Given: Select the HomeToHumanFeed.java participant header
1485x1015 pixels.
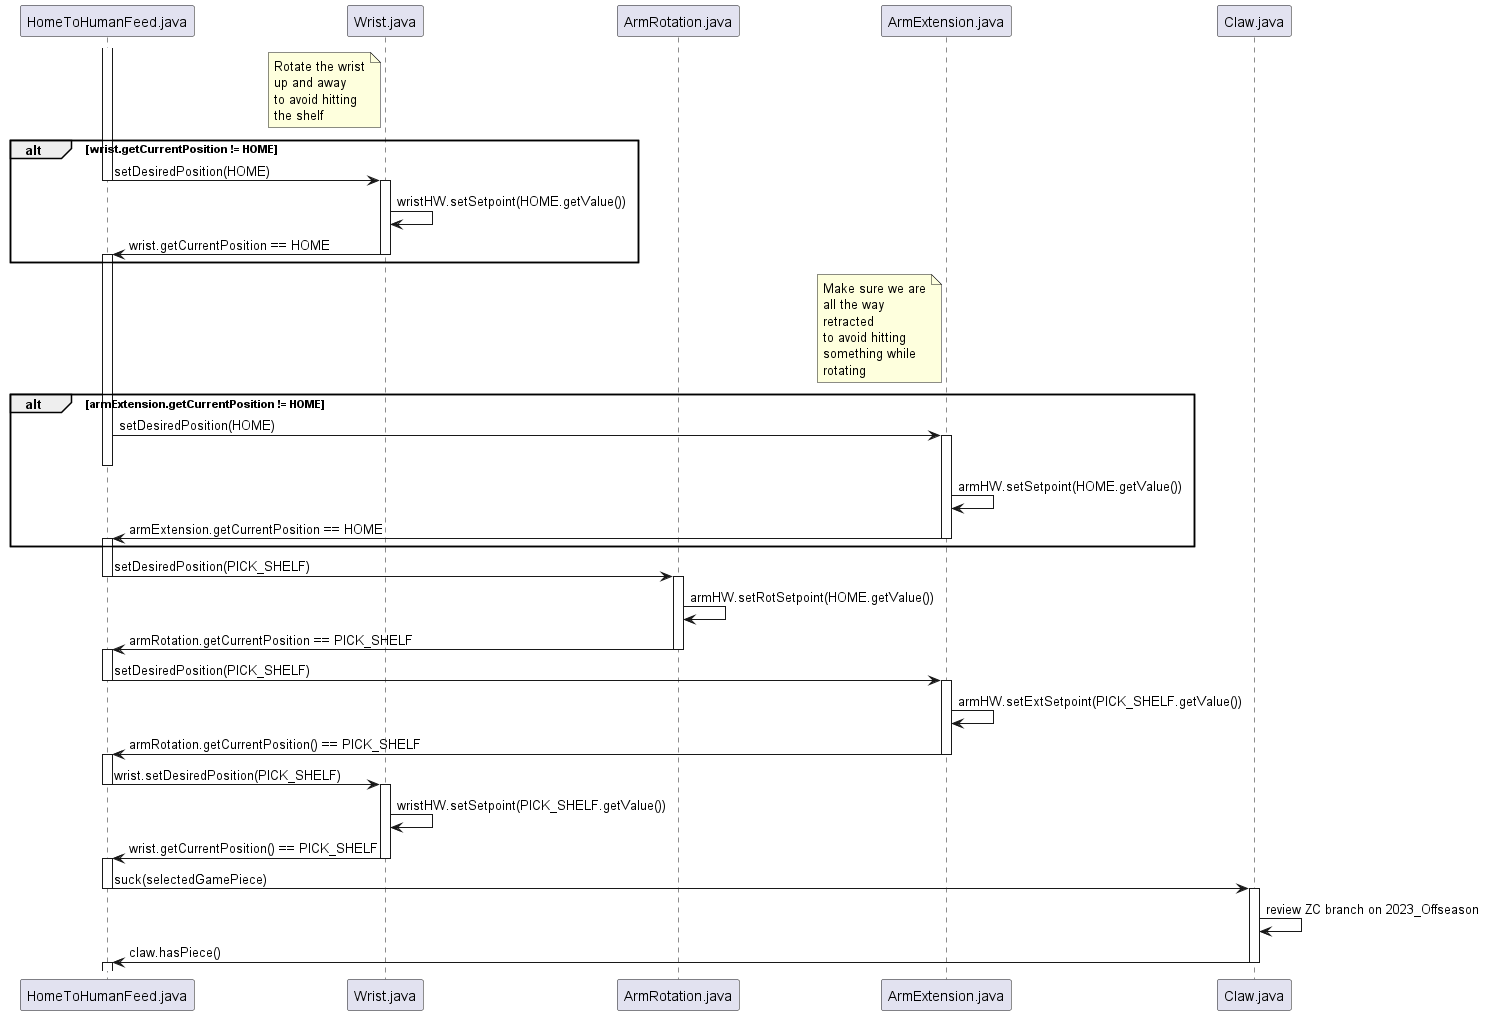Looking at the screenshot, I should coord(106,20).
